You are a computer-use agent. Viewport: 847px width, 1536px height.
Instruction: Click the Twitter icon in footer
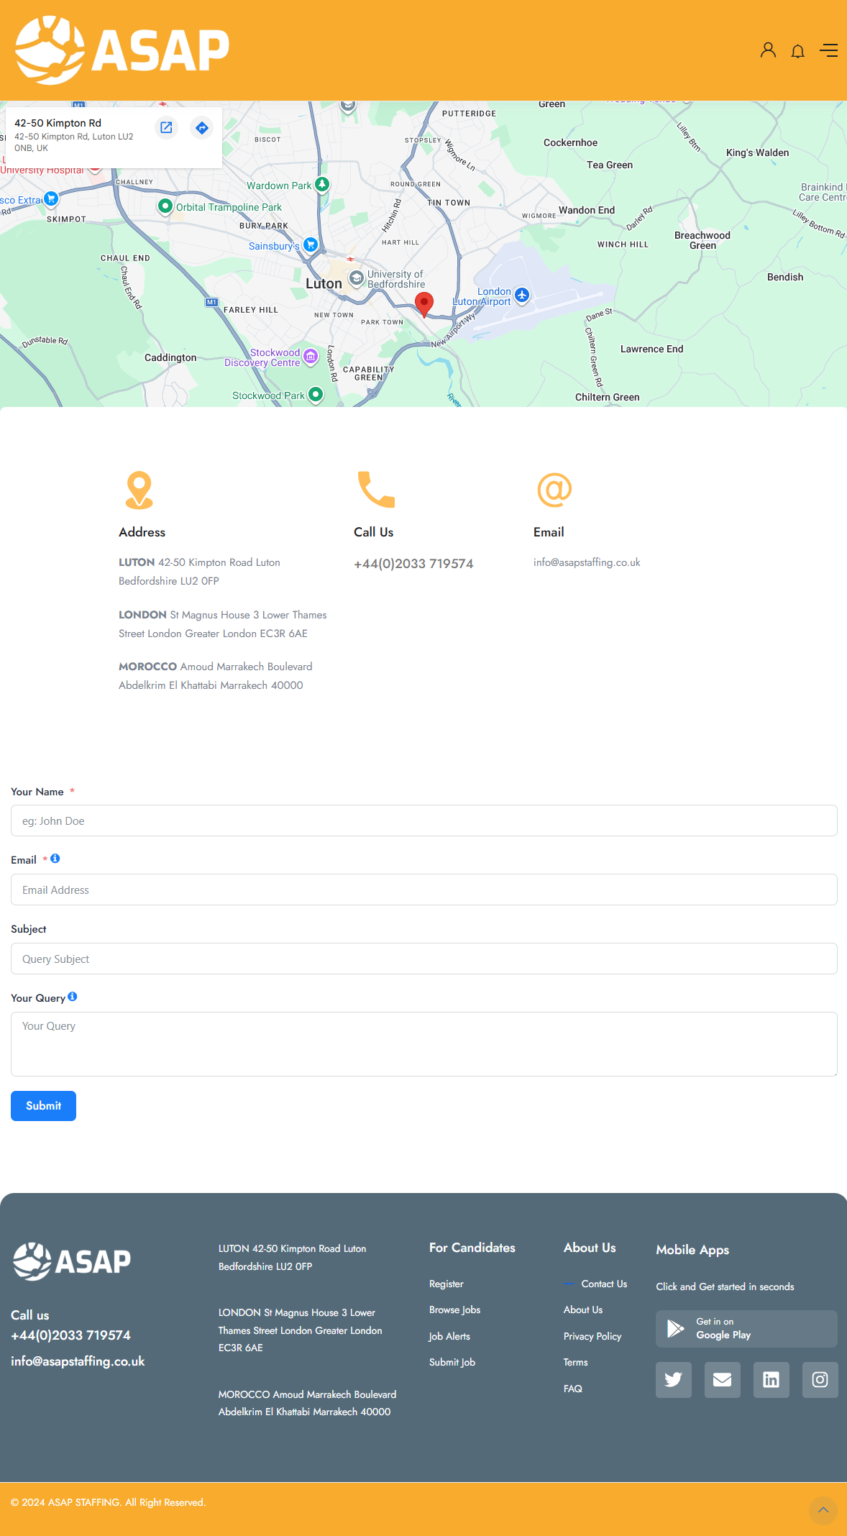pyautogui.click(x=673, y=1380)
